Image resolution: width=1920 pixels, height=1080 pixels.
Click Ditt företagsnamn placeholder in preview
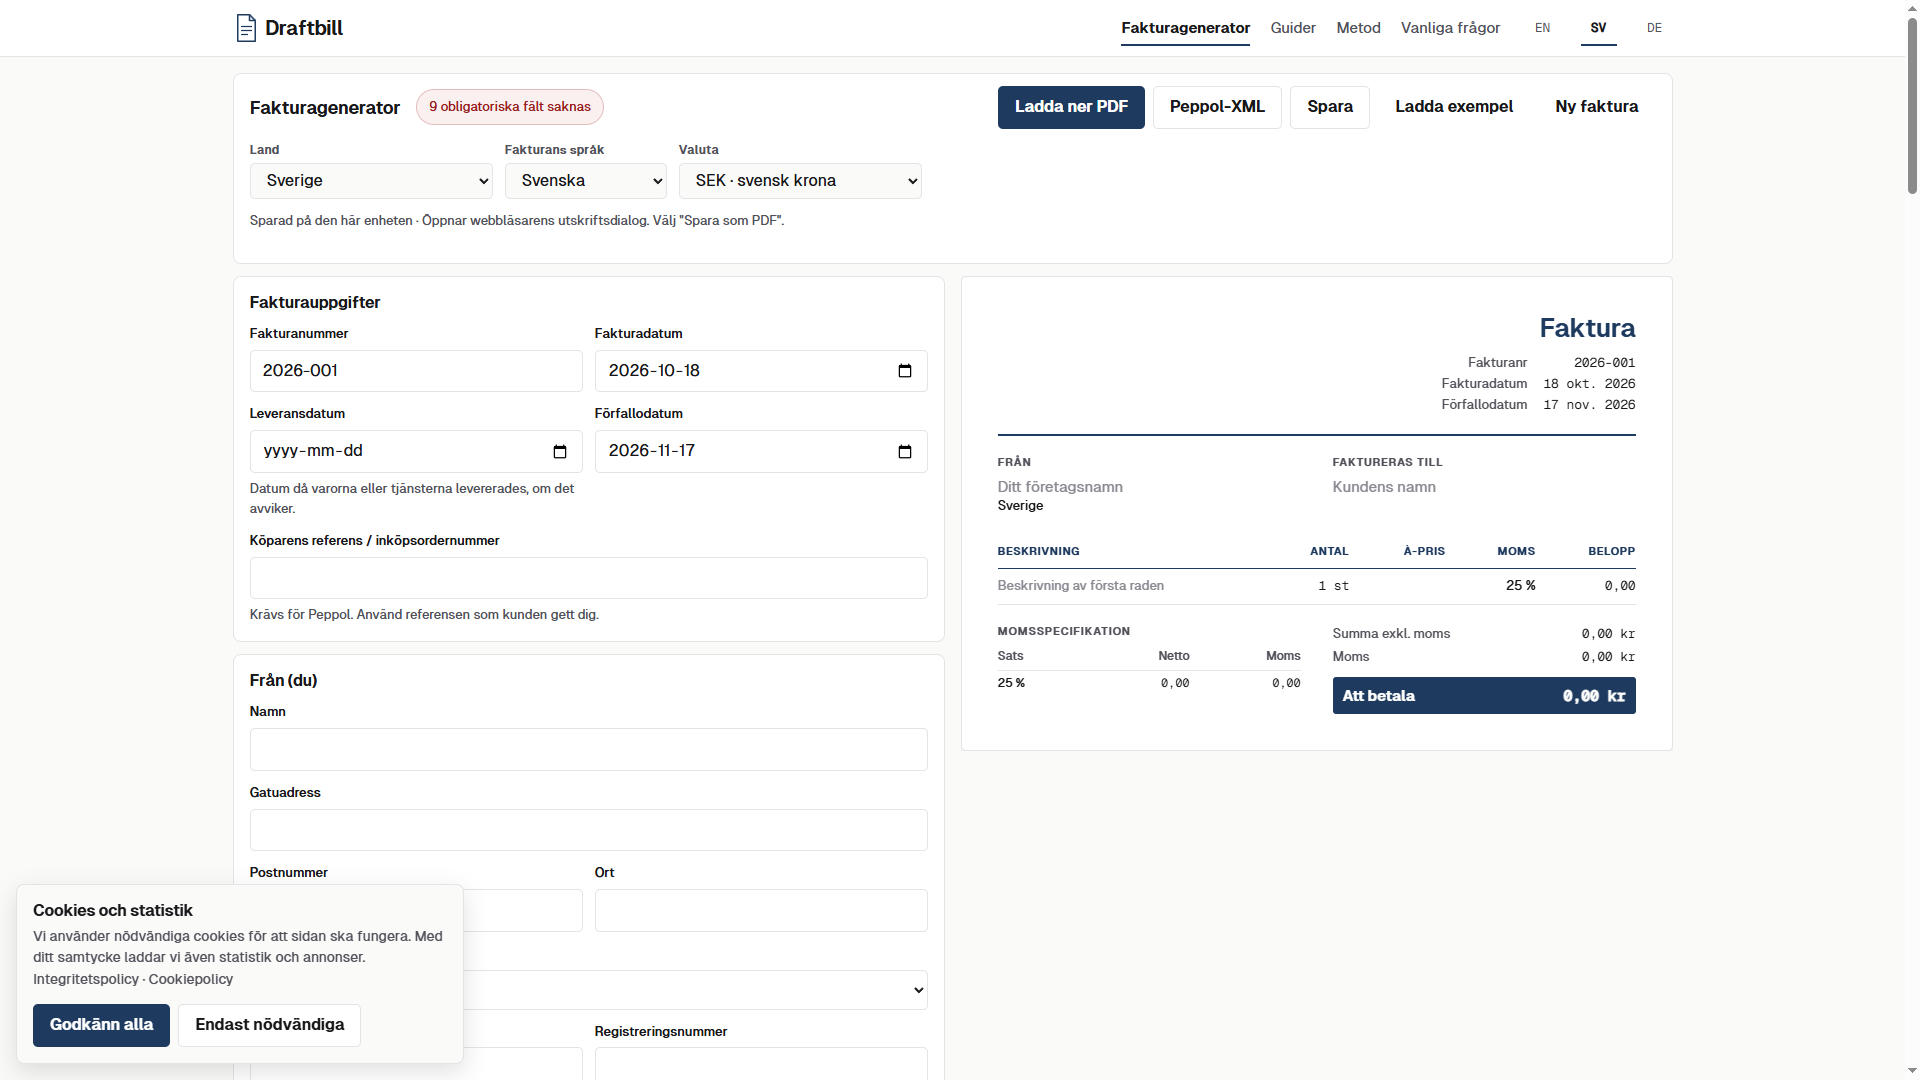[x=1060, y=487]
